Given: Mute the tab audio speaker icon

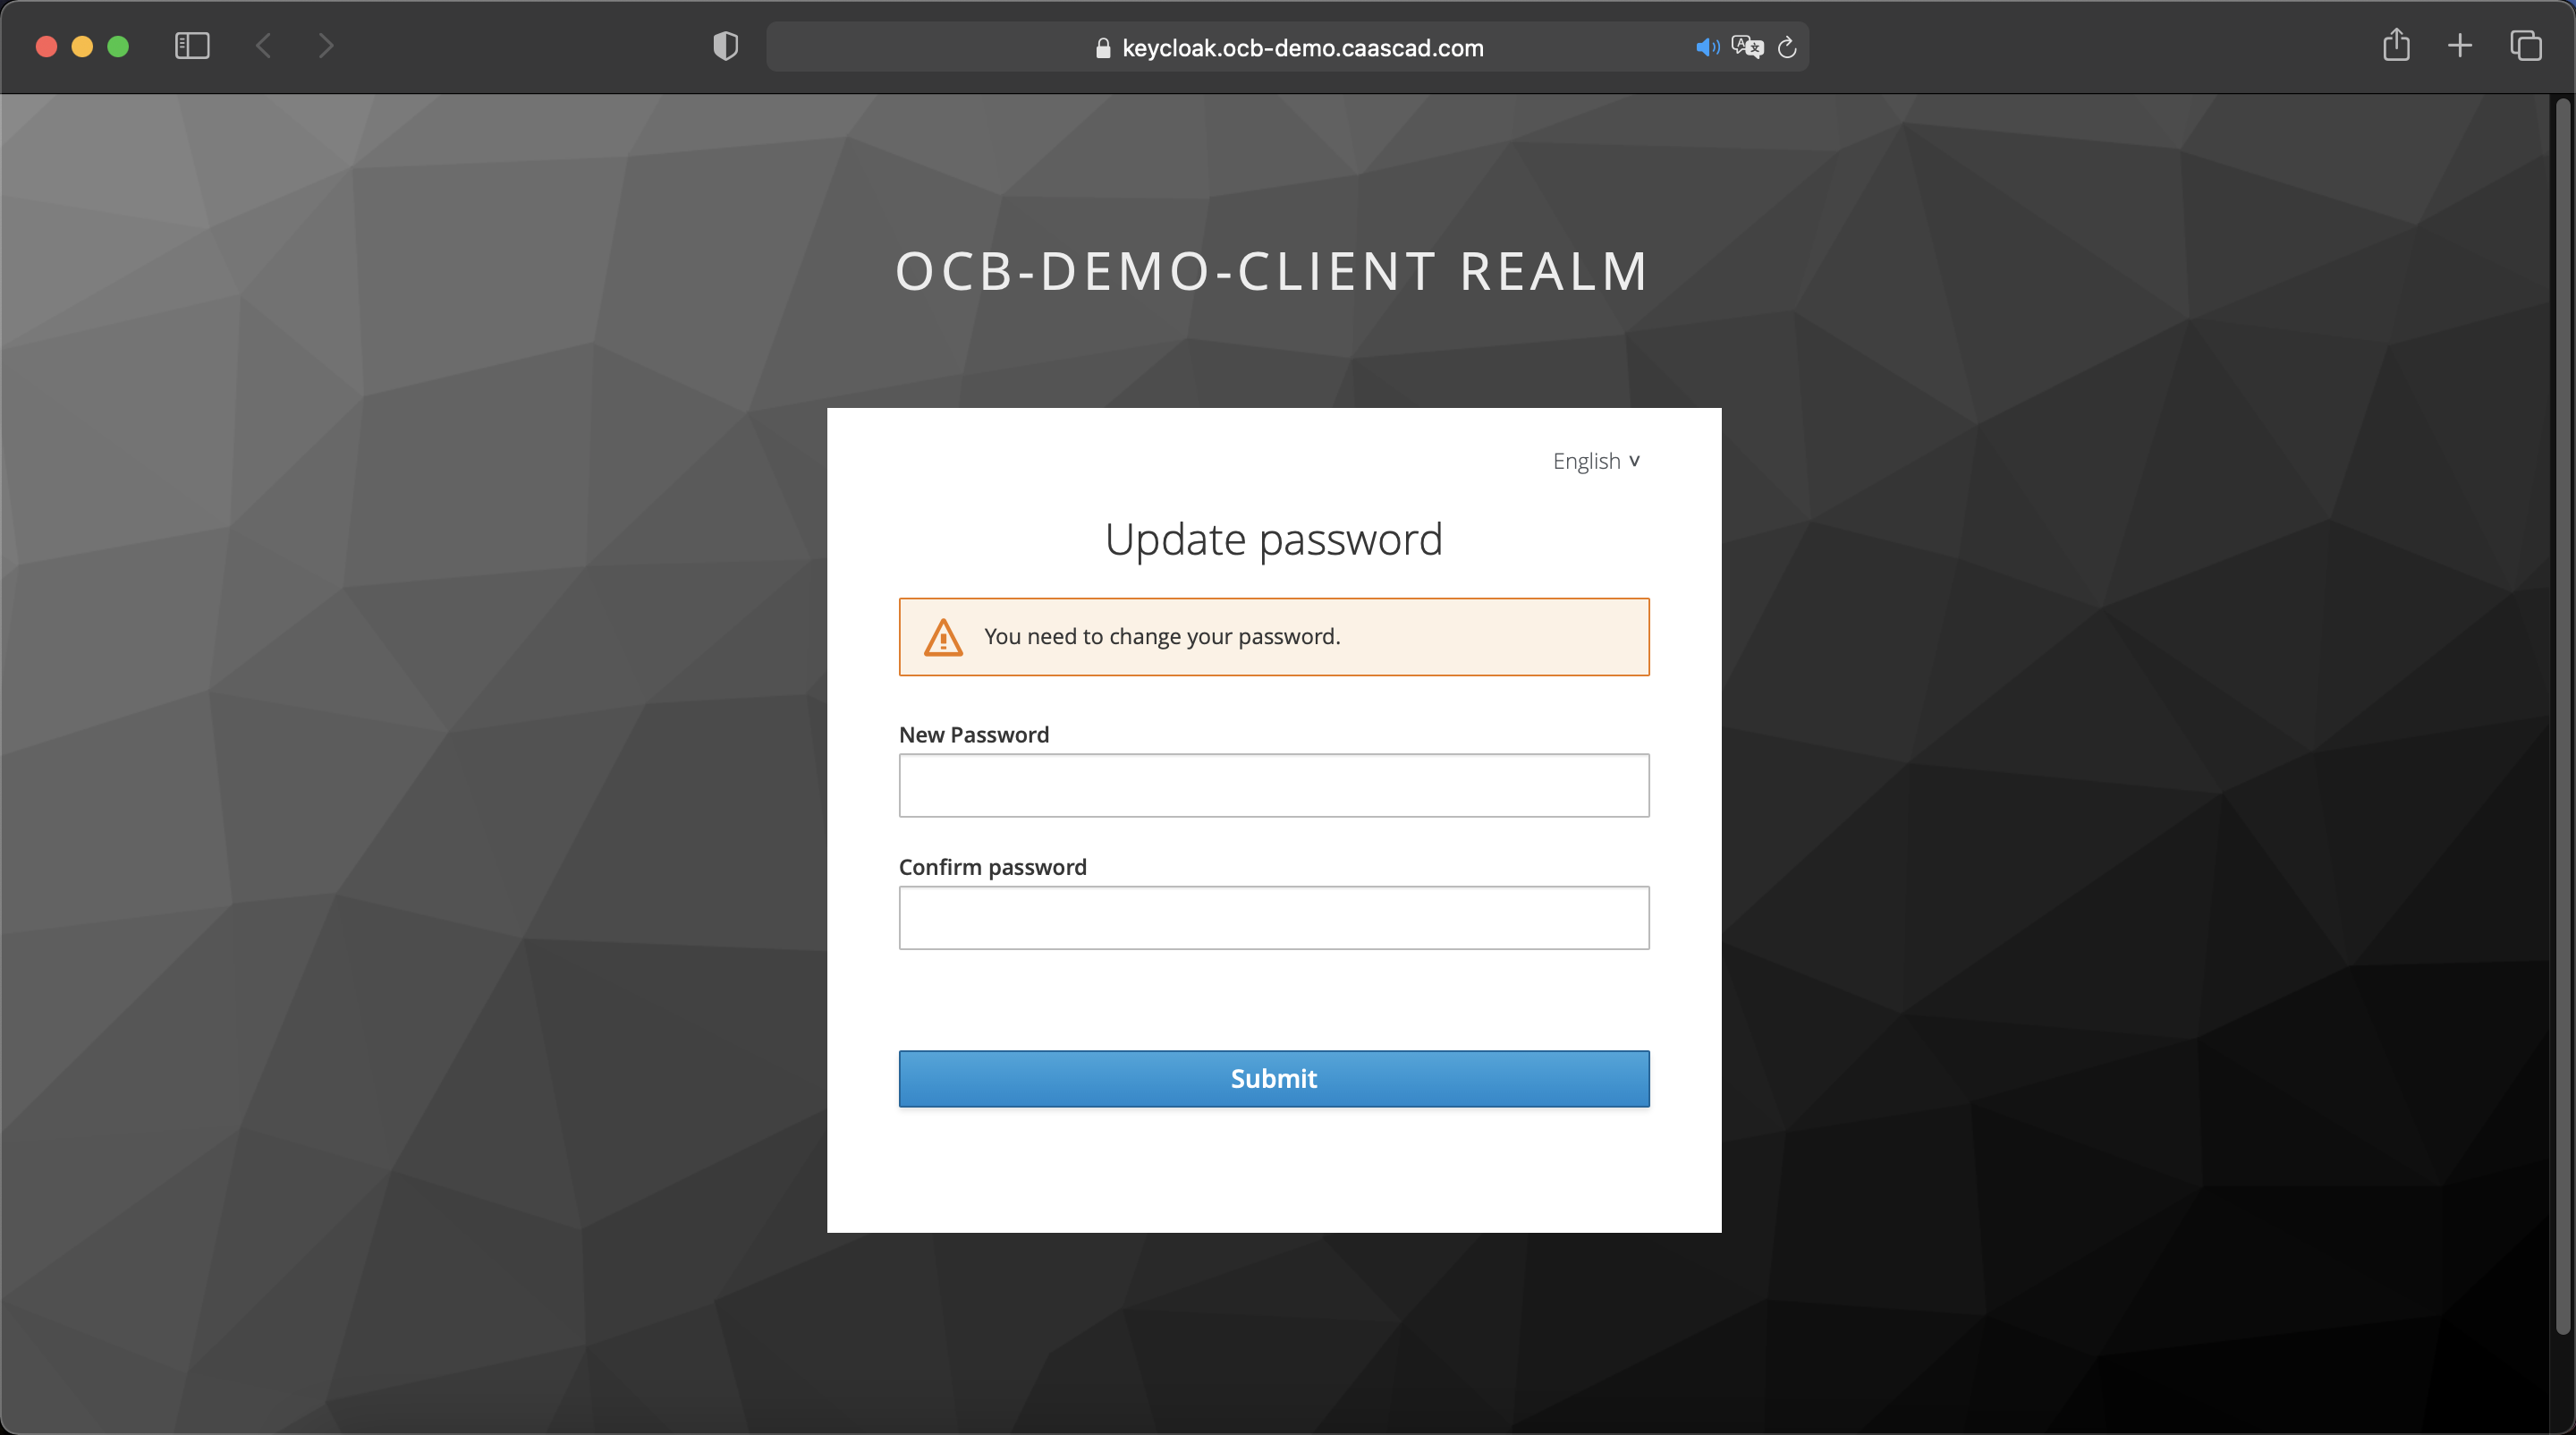Looking at the screenshot, I should [x=1707, y=47].
